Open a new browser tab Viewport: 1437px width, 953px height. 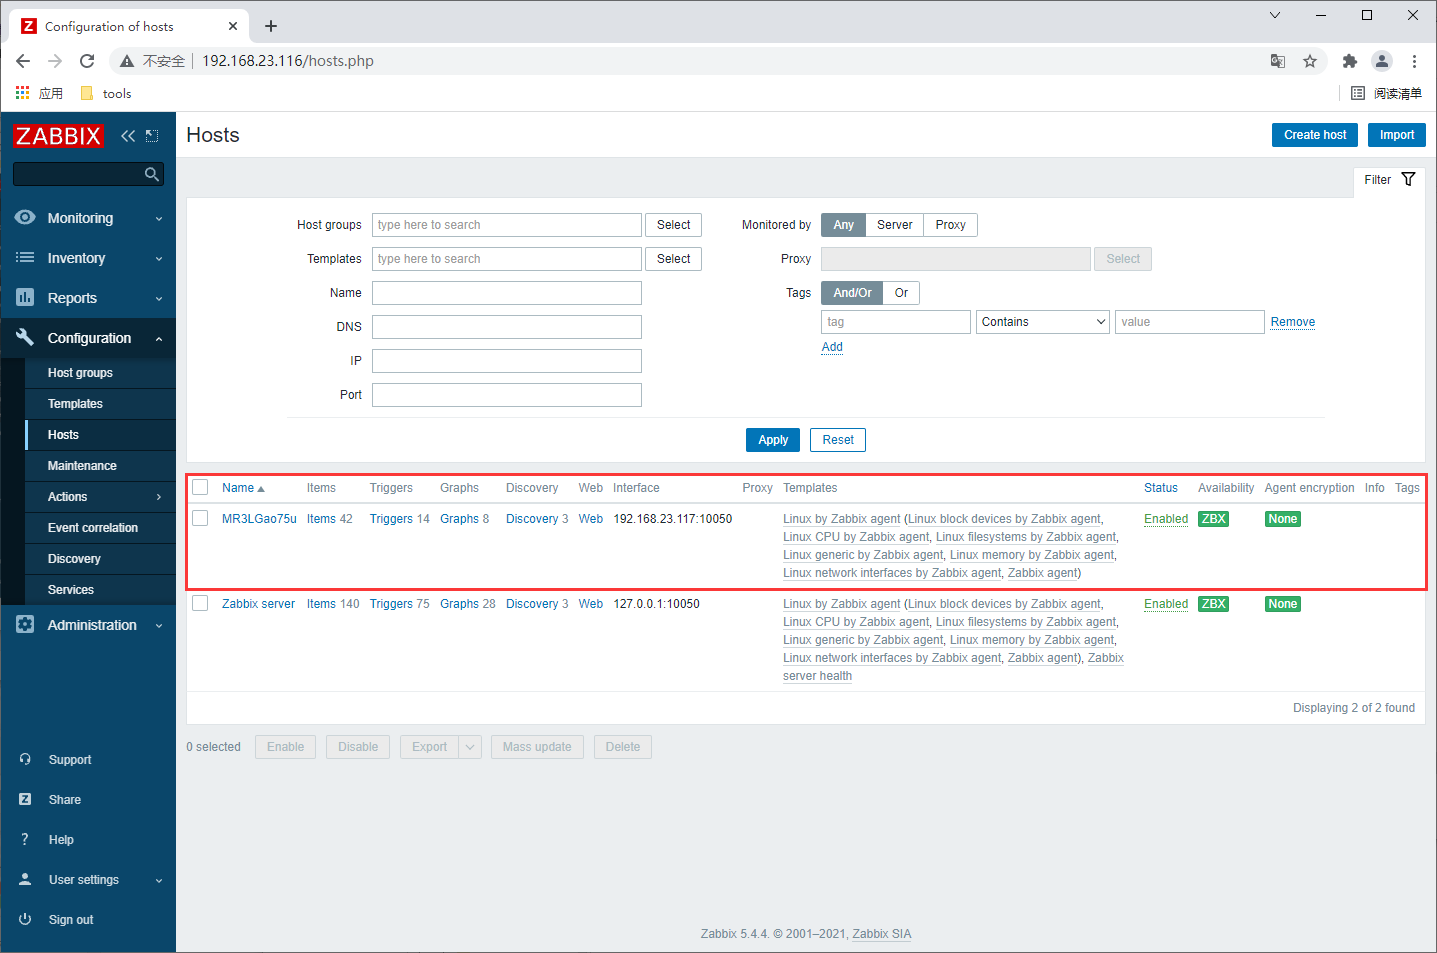point(271,26)
